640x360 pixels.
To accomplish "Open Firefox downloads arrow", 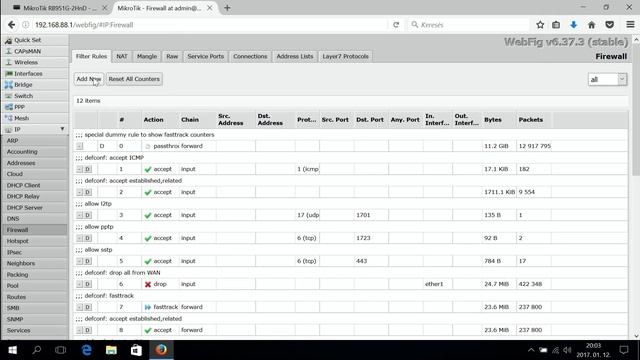I will 573,25.
